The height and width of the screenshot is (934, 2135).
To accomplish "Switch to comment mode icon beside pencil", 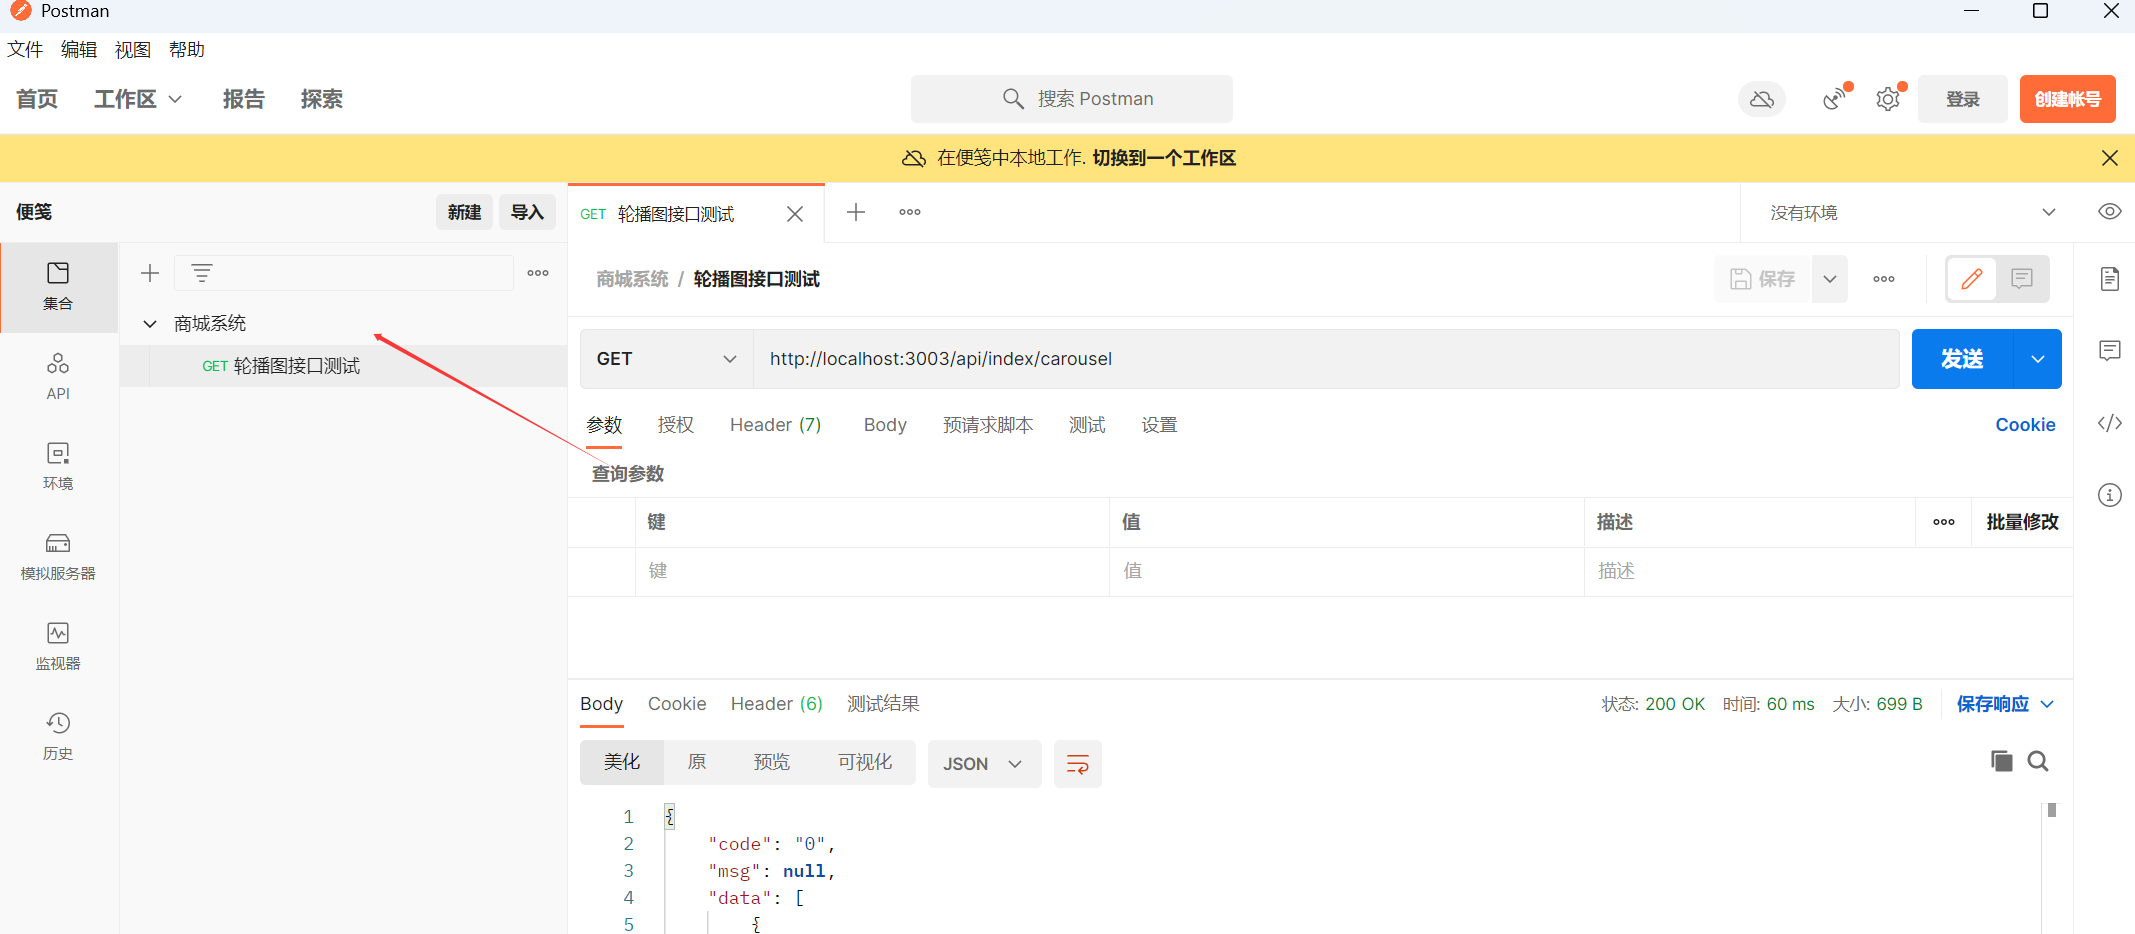I will point(2022,279).
